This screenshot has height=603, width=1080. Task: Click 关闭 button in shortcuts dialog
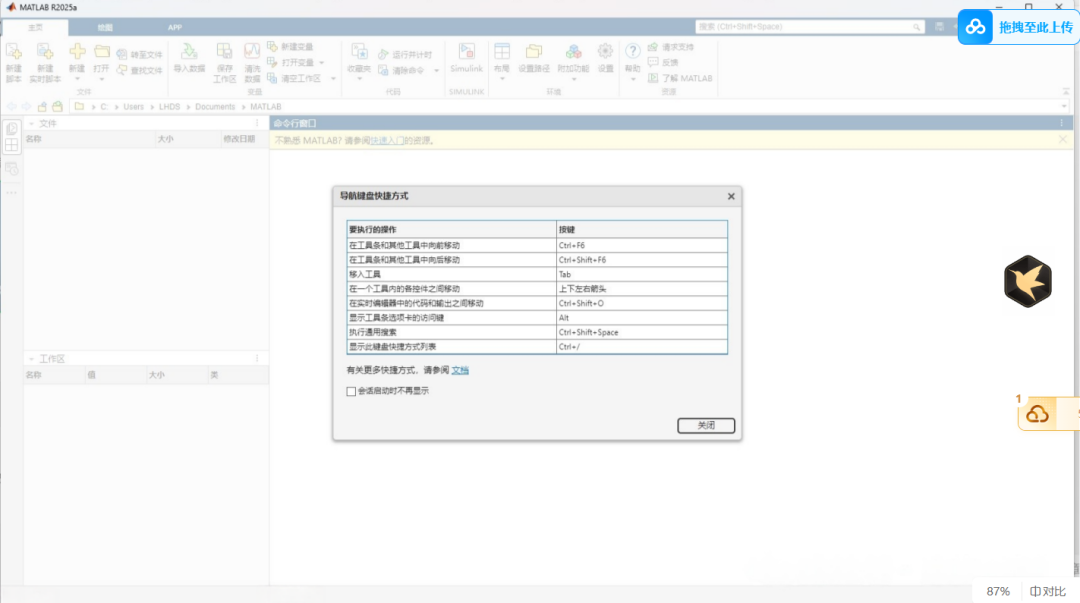[706, 426]
